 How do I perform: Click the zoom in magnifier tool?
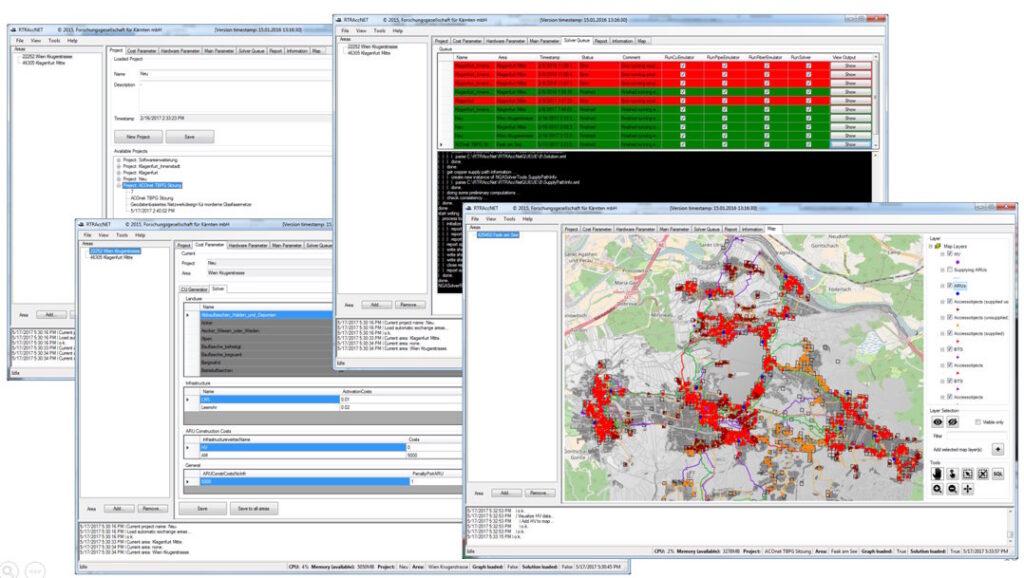[x=939, y=490]
